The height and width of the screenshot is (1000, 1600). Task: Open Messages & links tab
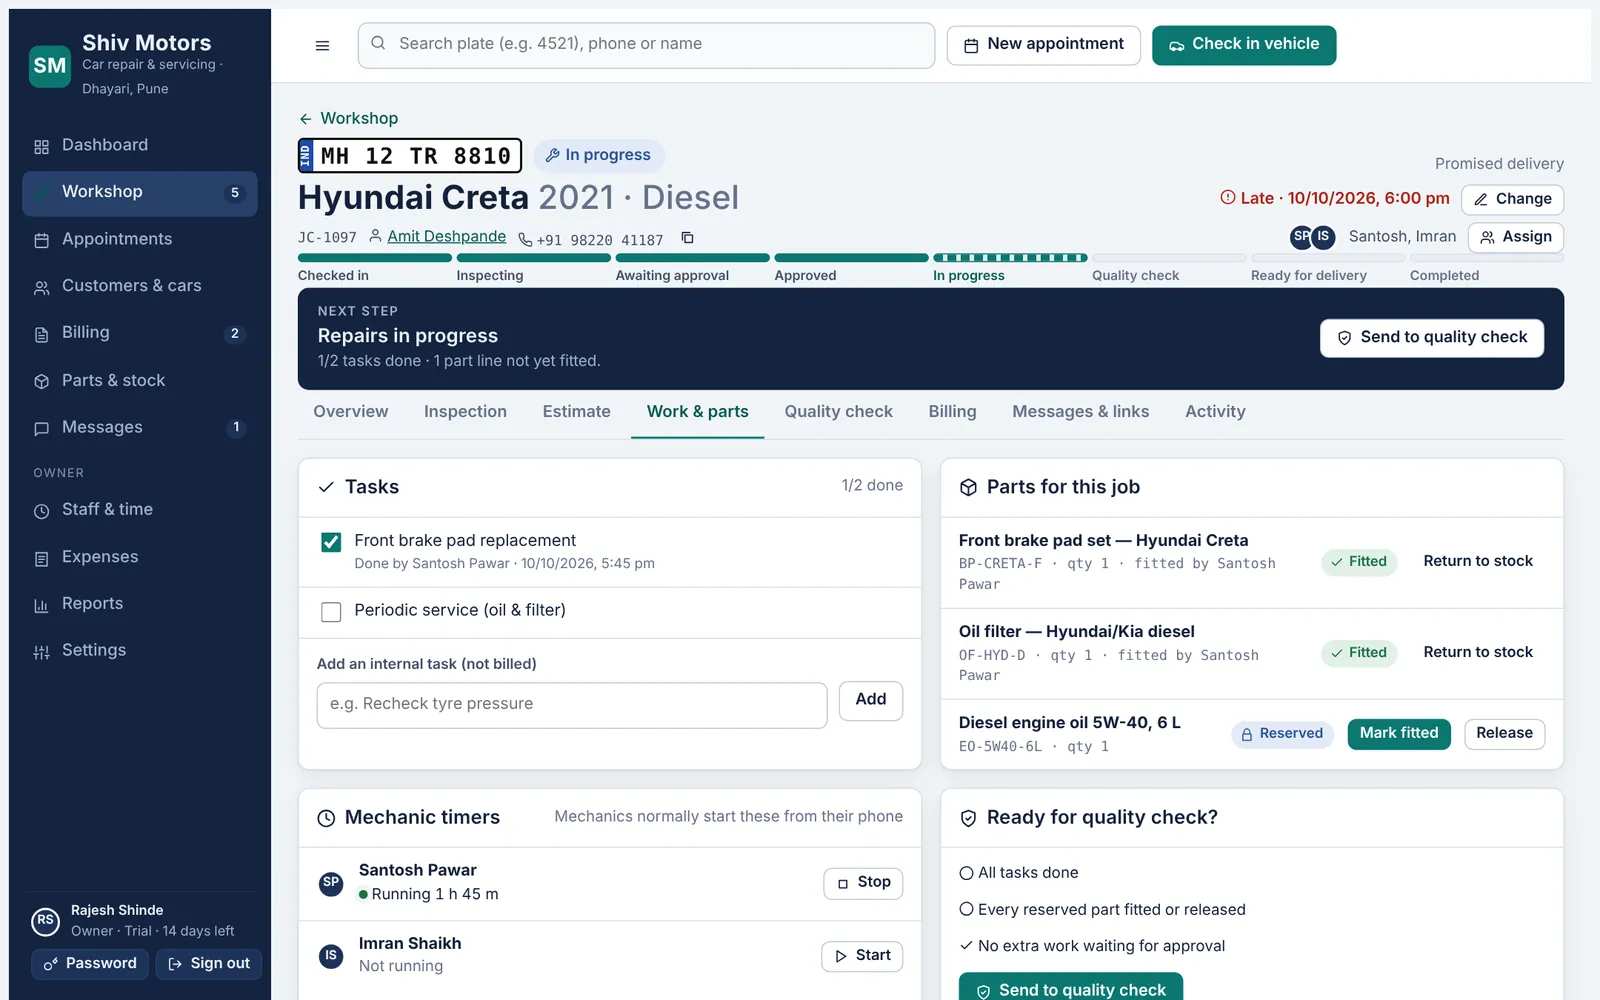[1081, 412]
